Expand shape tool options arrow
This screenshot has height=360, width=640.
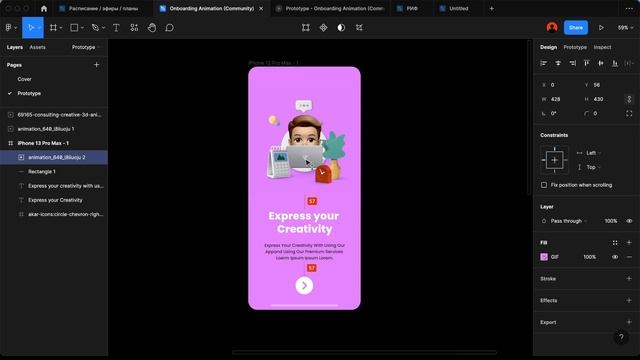(82, 28)
